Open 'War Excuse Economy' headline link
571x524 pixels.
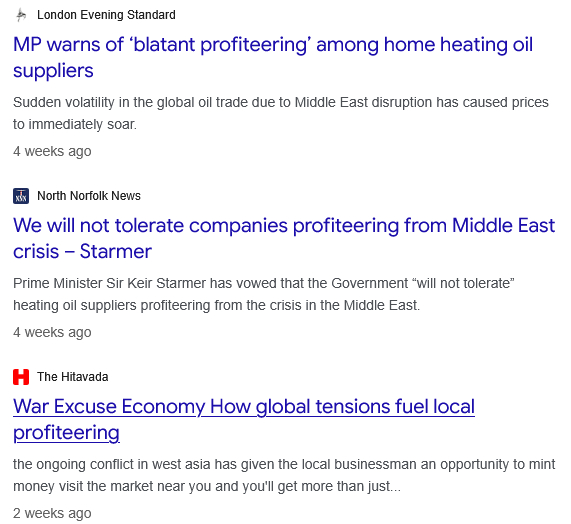click(x=244, y=419)
